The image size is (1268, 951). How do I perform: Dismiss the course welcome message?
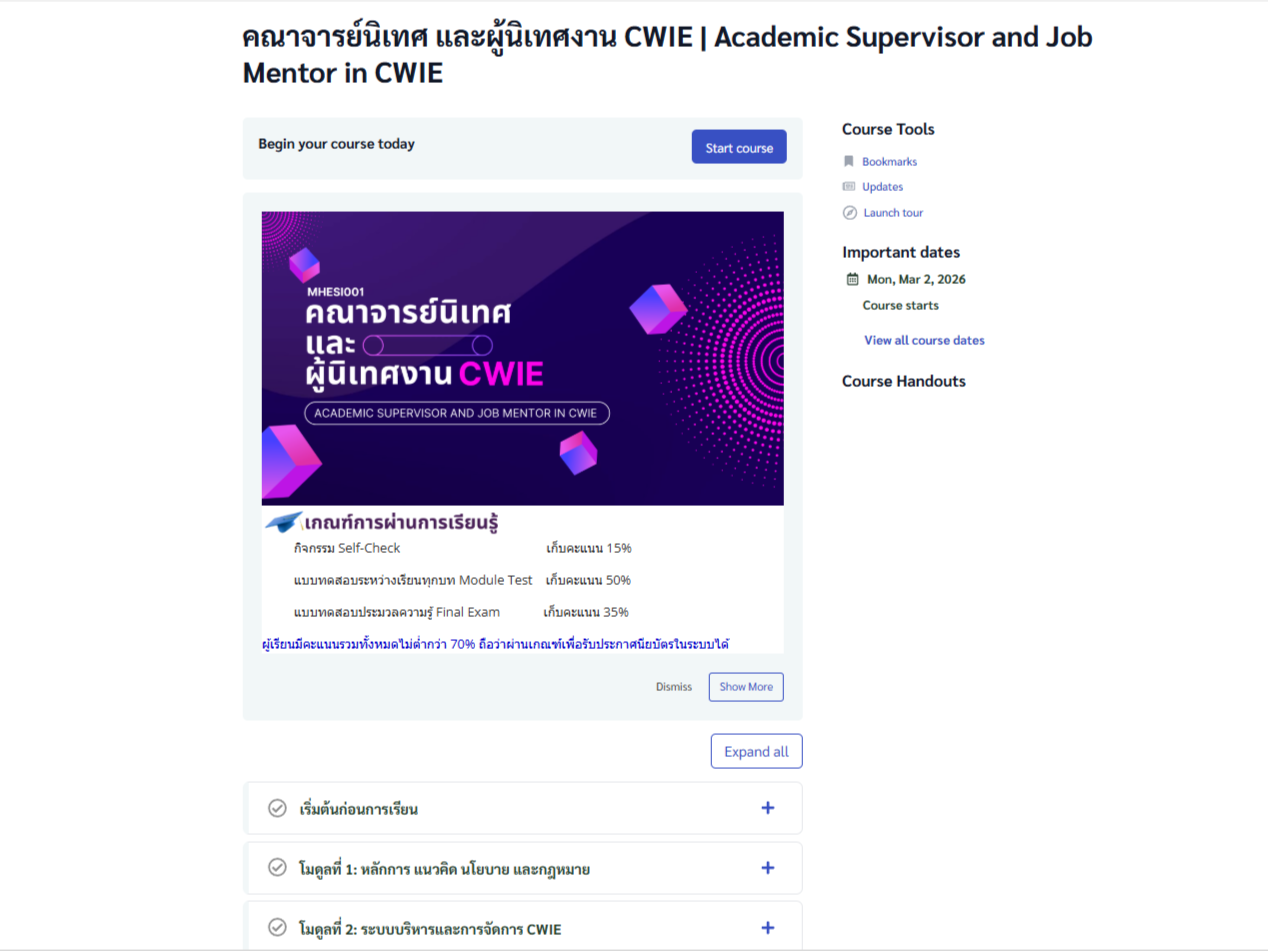(x=674, y=687)
